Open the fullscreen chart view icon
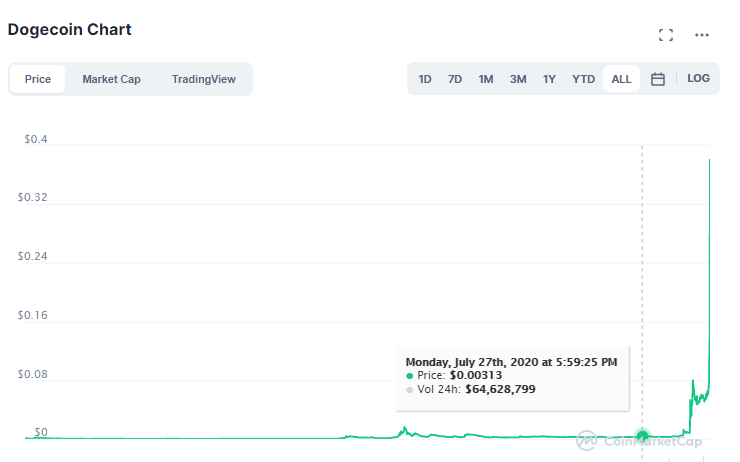This screenshot has height=462, width=740. [x=665, y=35]
